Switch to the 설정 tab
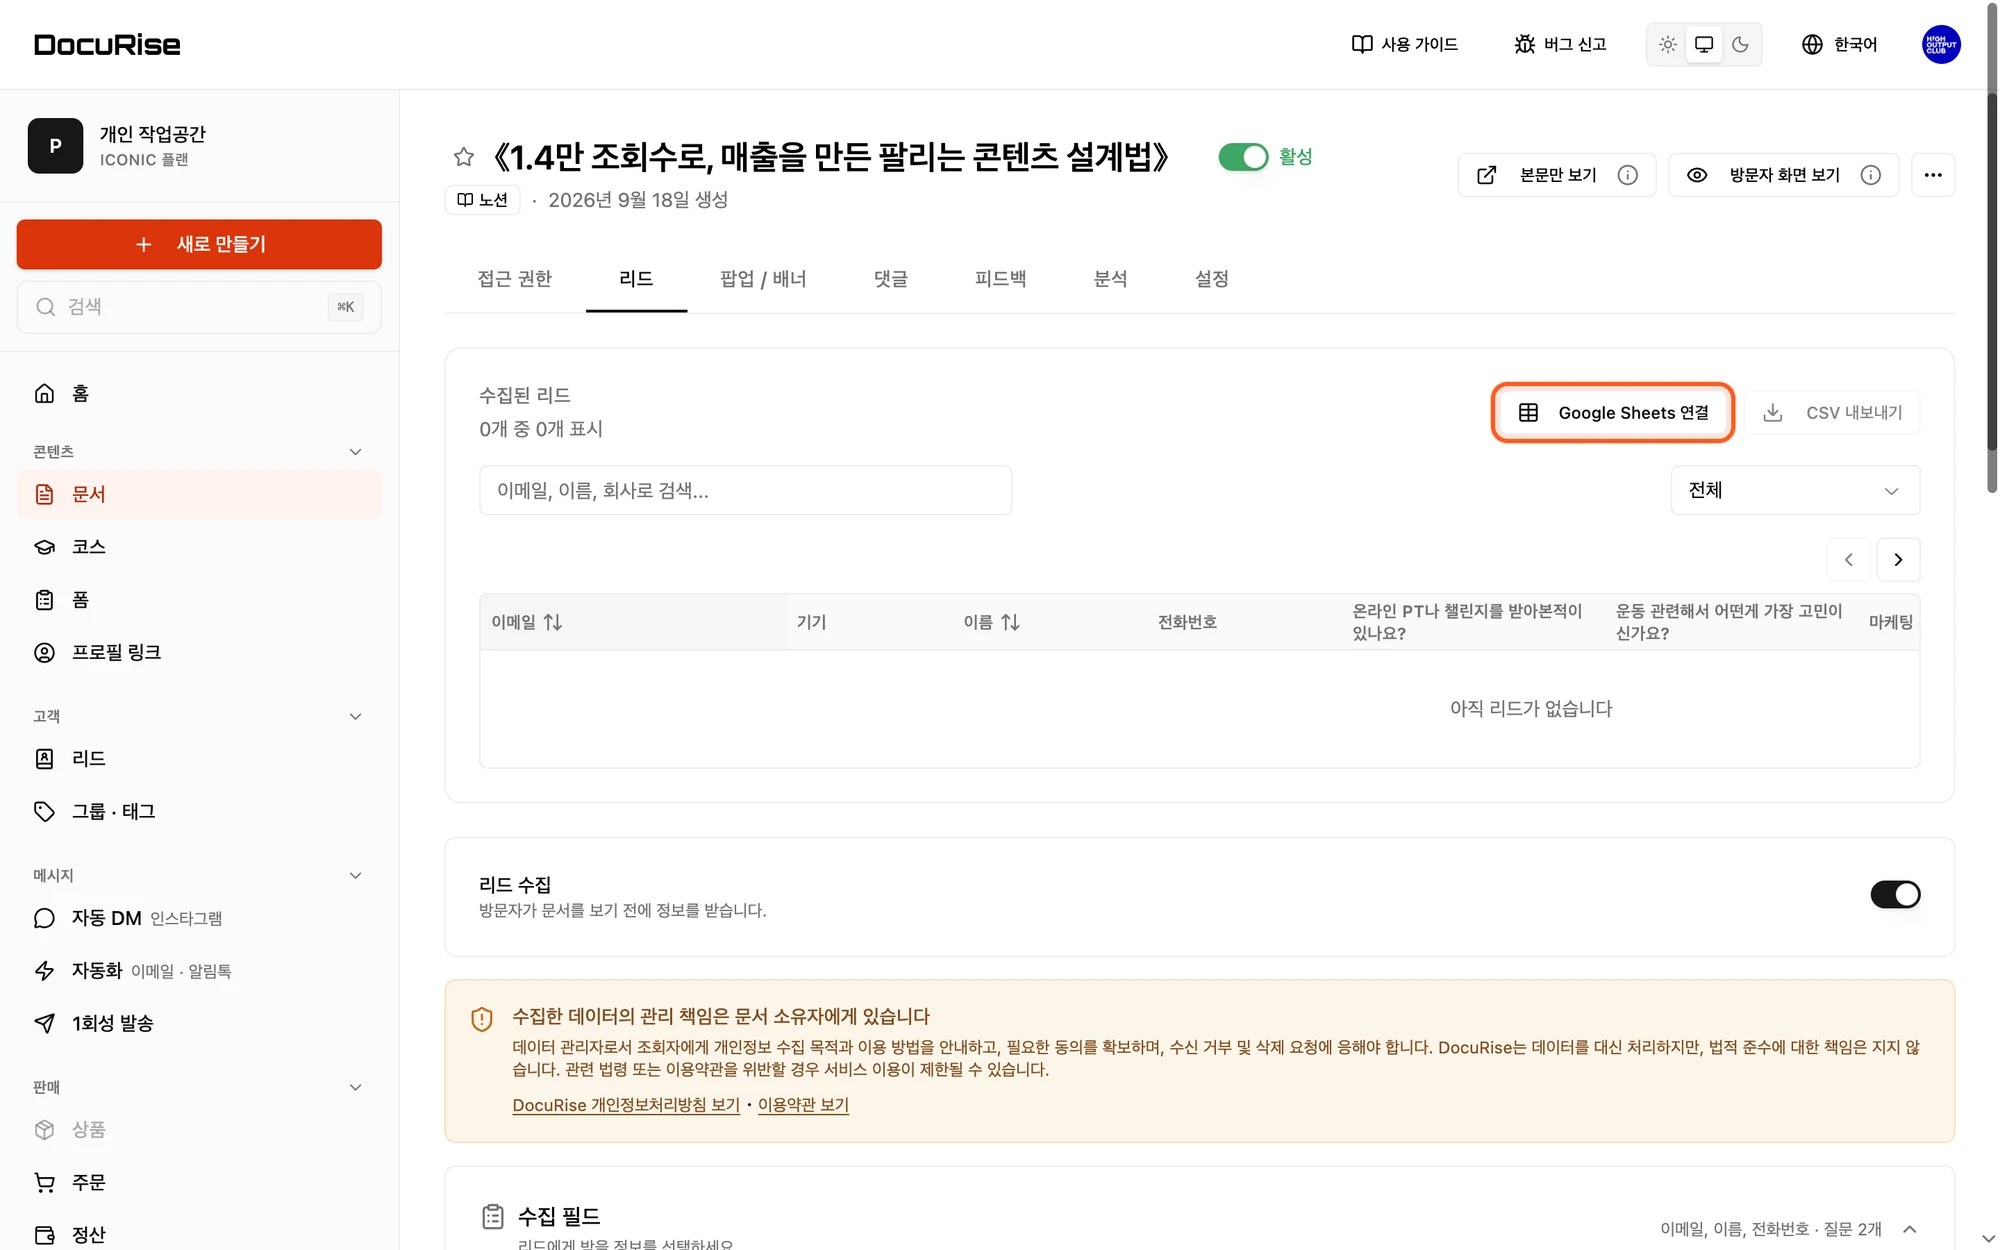This screenshot has height=1250, width=2000. pyautogui.click(x=1211, y=279)
